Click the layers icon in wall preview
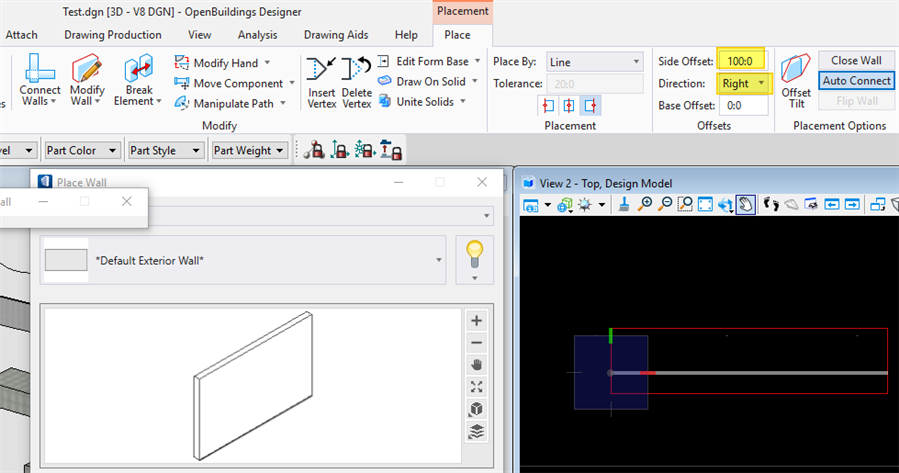 (x=476, y=431)
